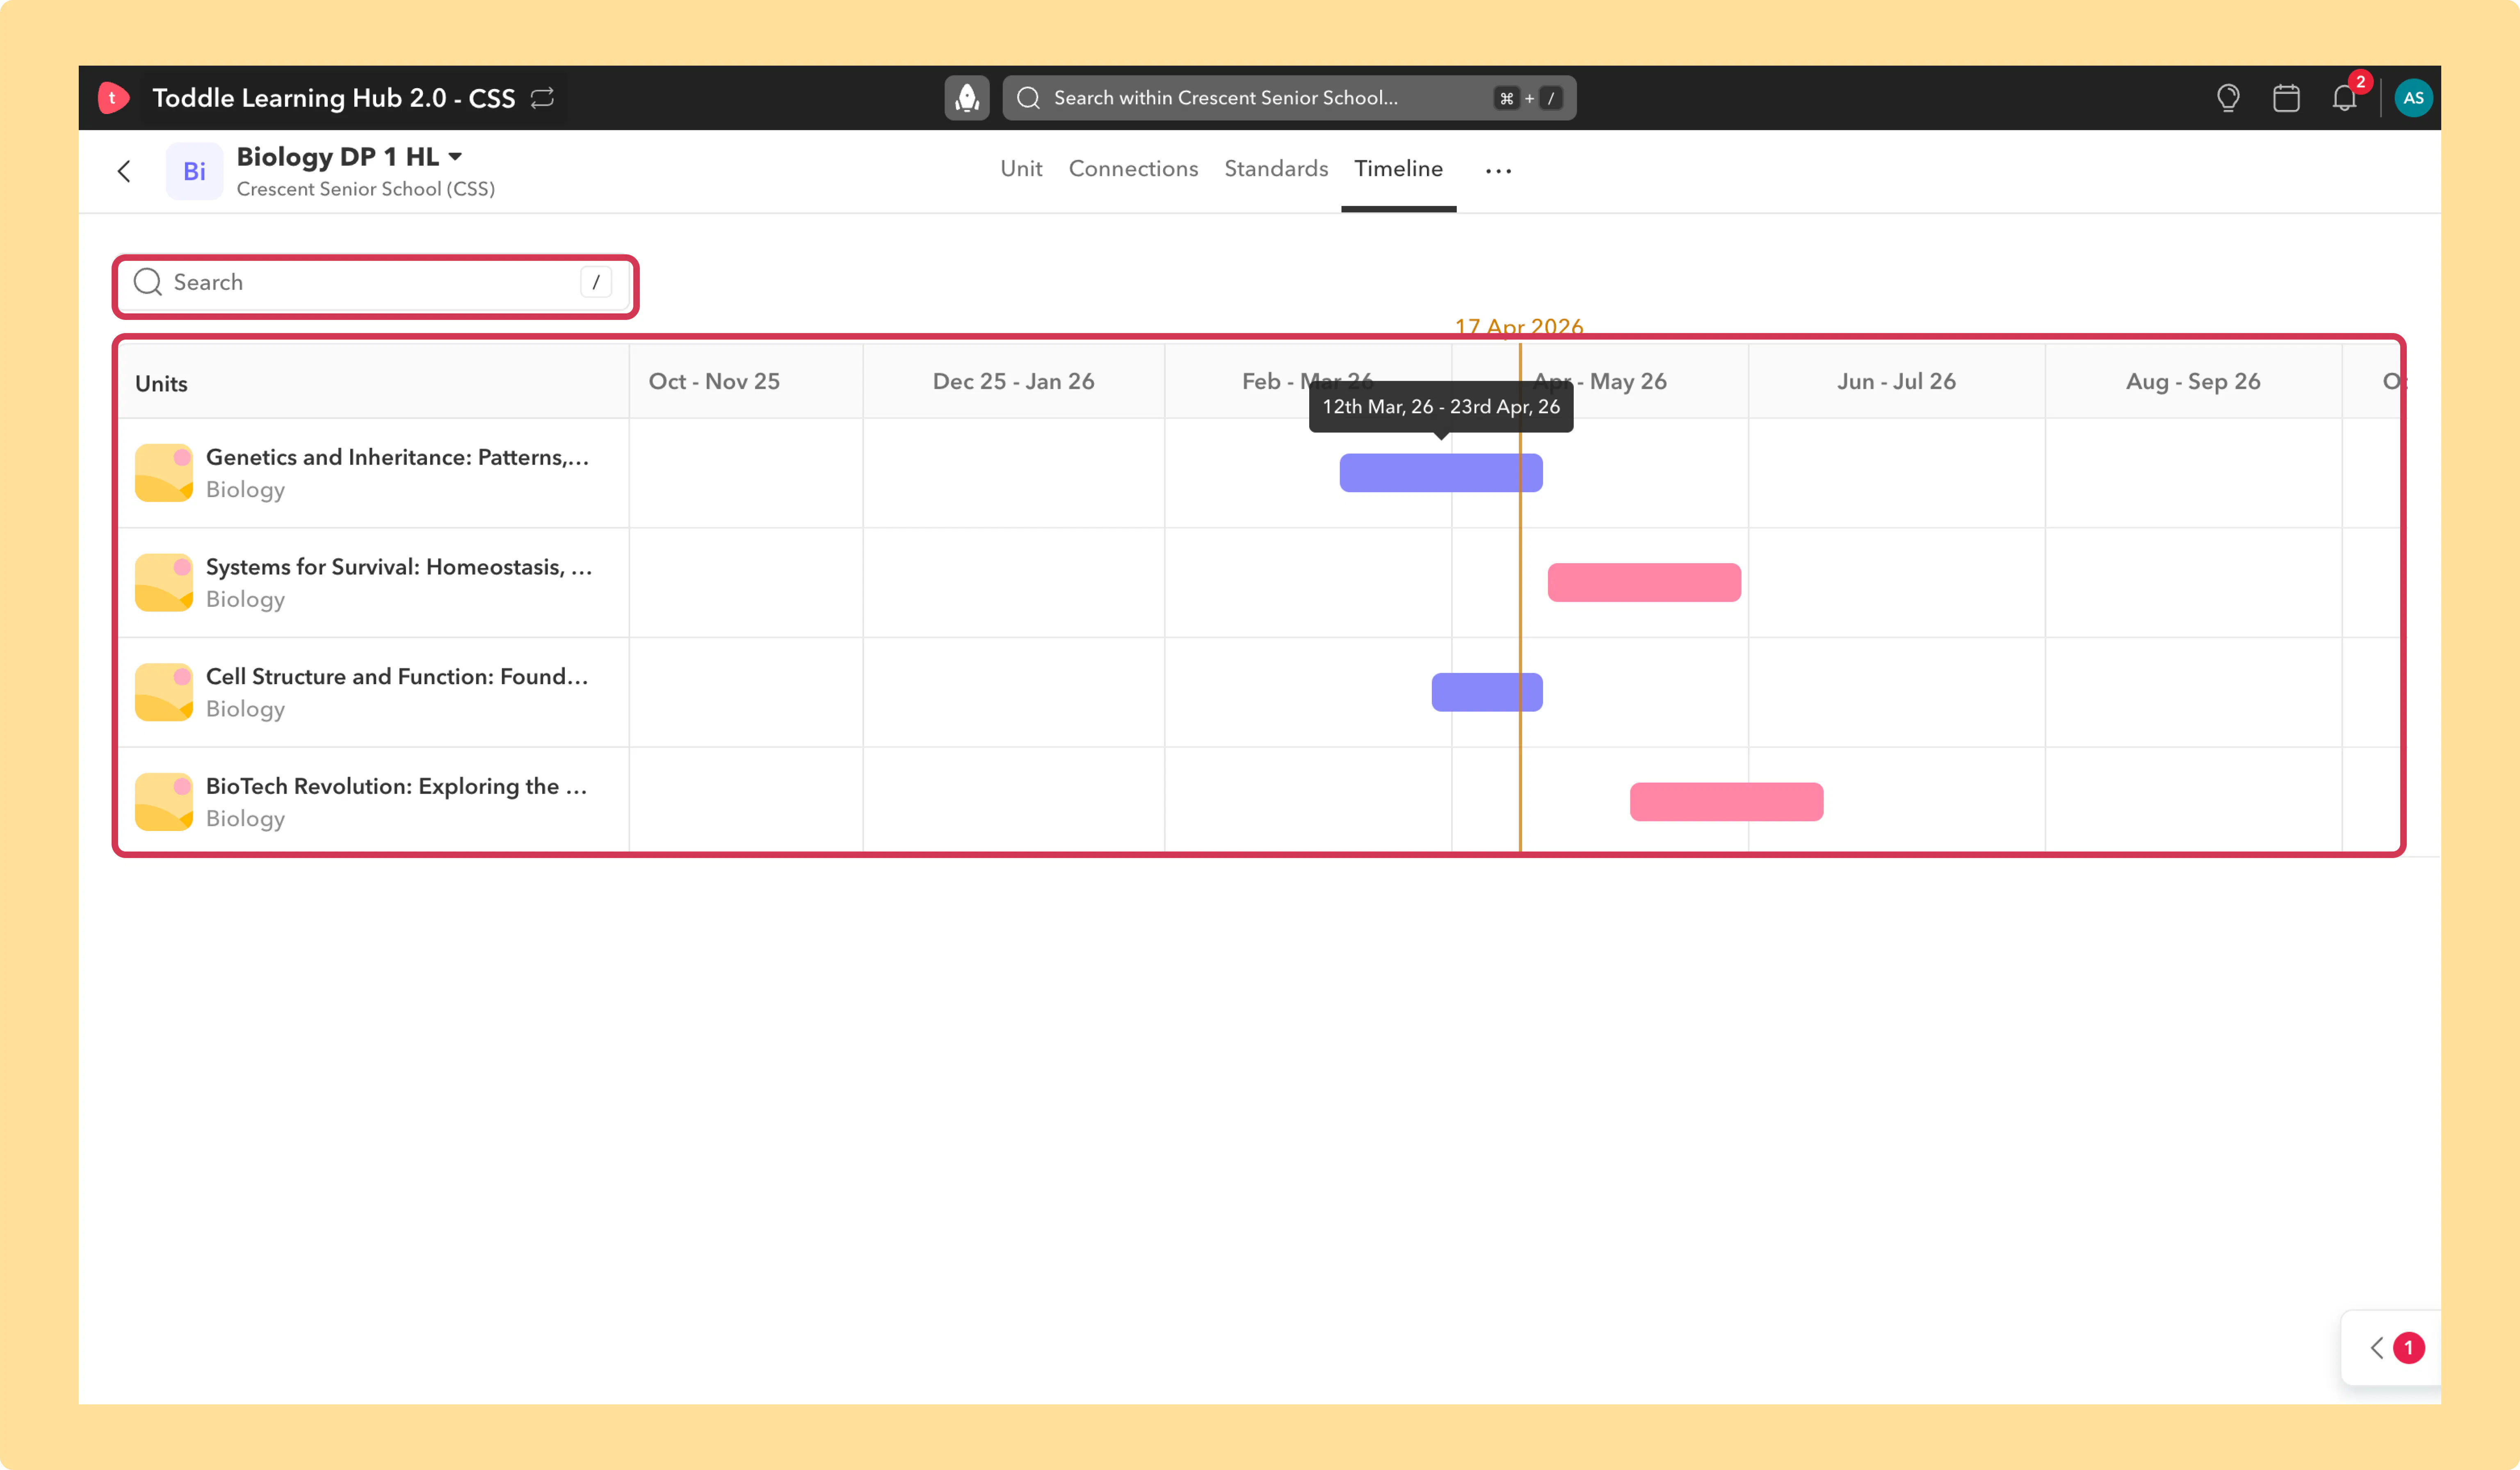Click Crescent Senior School (CSS) subtitle

pos(365,189)
